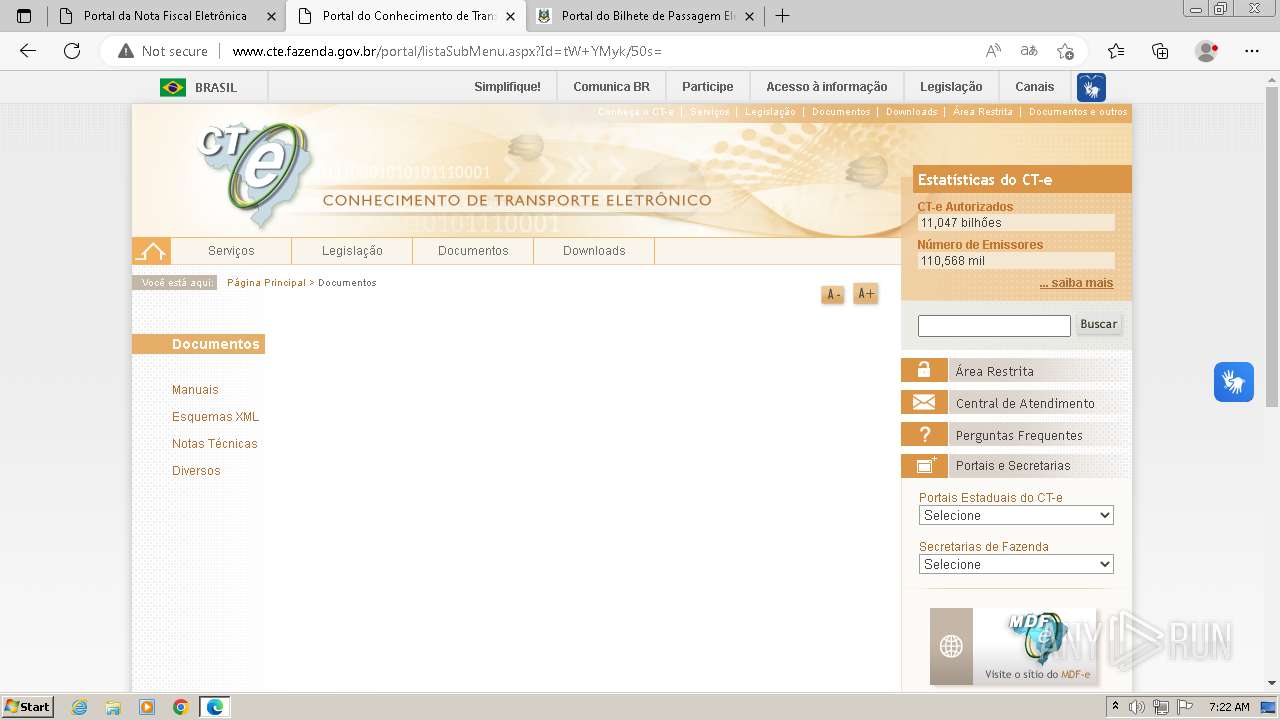
Task: Click the Buscar search button
Action: [1098, 324]
